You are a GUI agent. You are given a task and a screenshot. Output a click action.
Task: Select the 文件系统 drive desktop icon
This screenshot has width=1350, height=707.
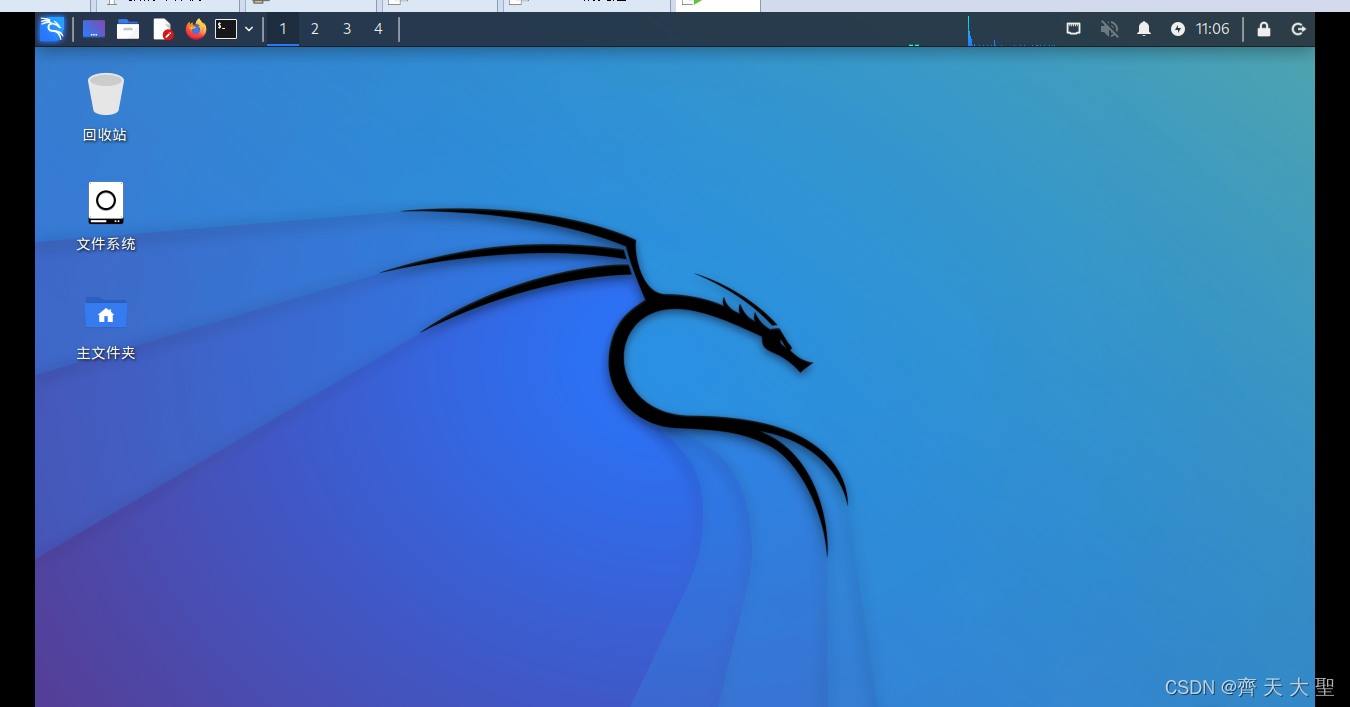pos(105,203)
